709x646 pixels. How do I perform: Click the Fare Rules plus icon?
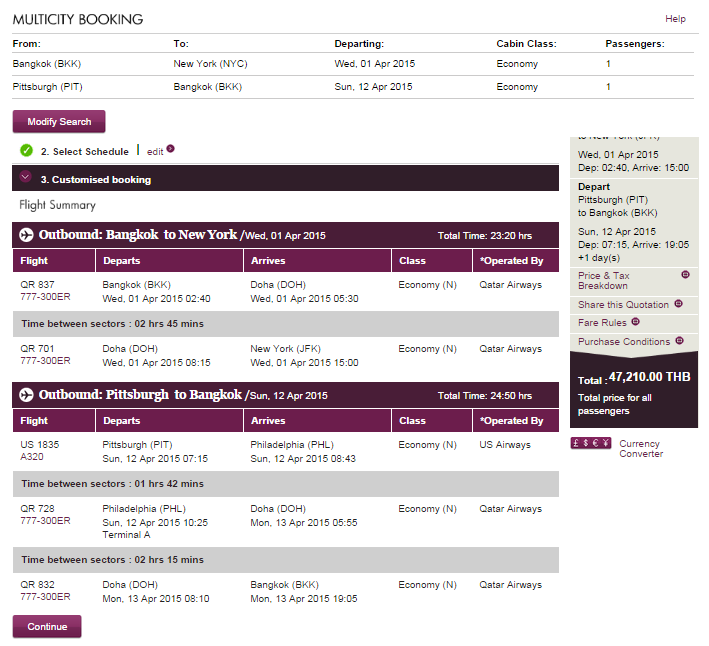point(636,322)
